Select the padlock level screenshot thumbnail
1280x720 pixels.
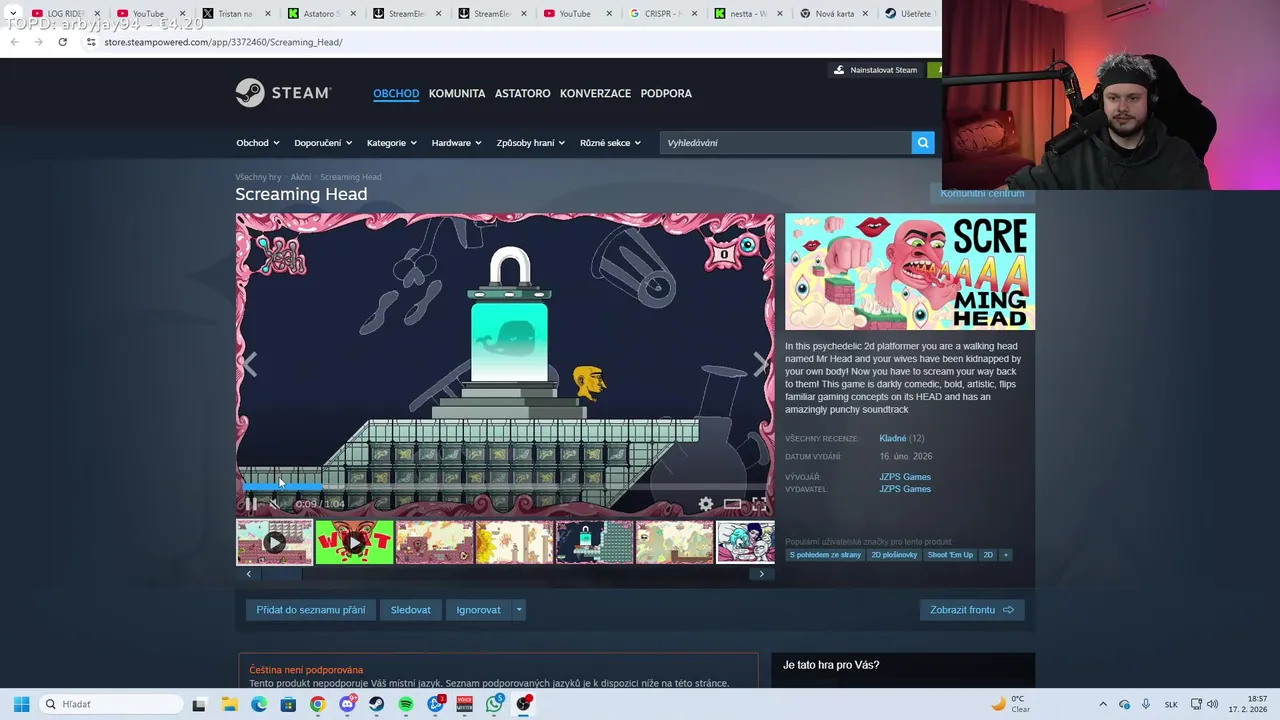point(594,542)
